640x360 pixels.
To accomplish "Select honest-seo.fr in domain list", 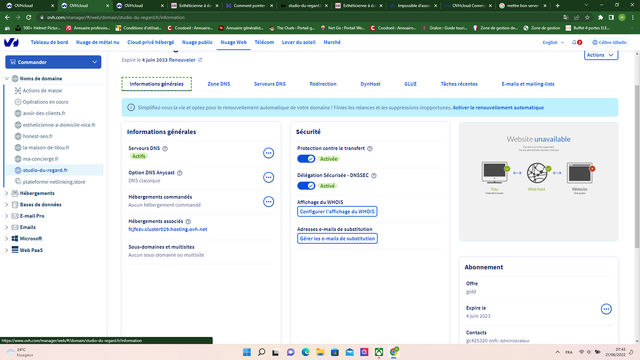I will tap(38, 136).
